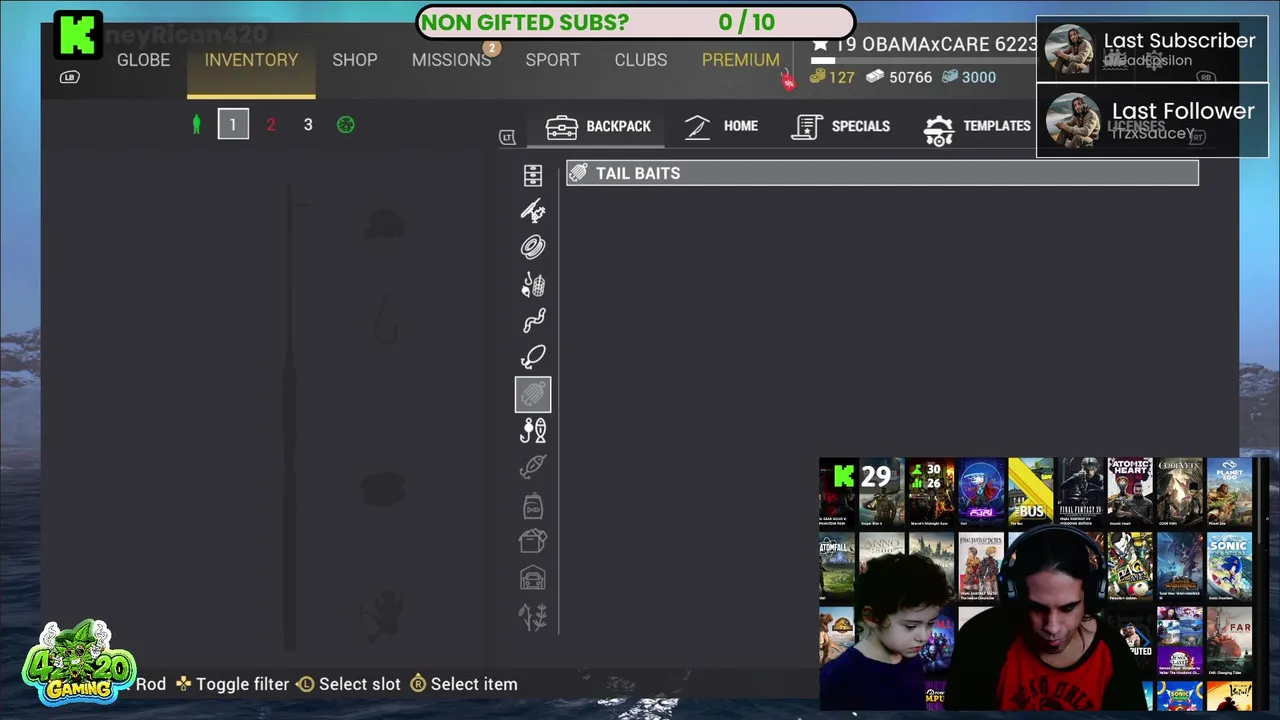1280x720 pixels.
Task: Switch to the HOME storage tab
Action: pyautogui.click(x=721, y=127)
